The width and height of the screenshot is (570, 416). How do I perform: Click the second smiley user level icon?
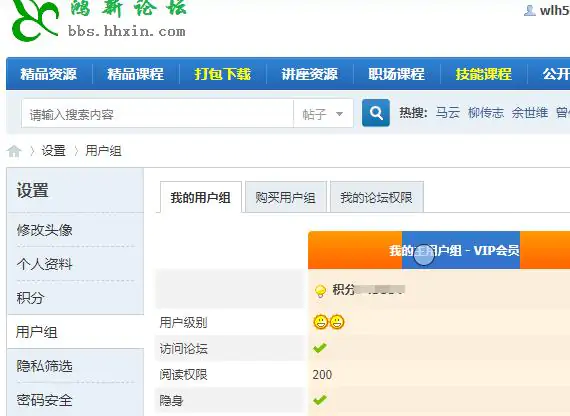tap(337, 322)
